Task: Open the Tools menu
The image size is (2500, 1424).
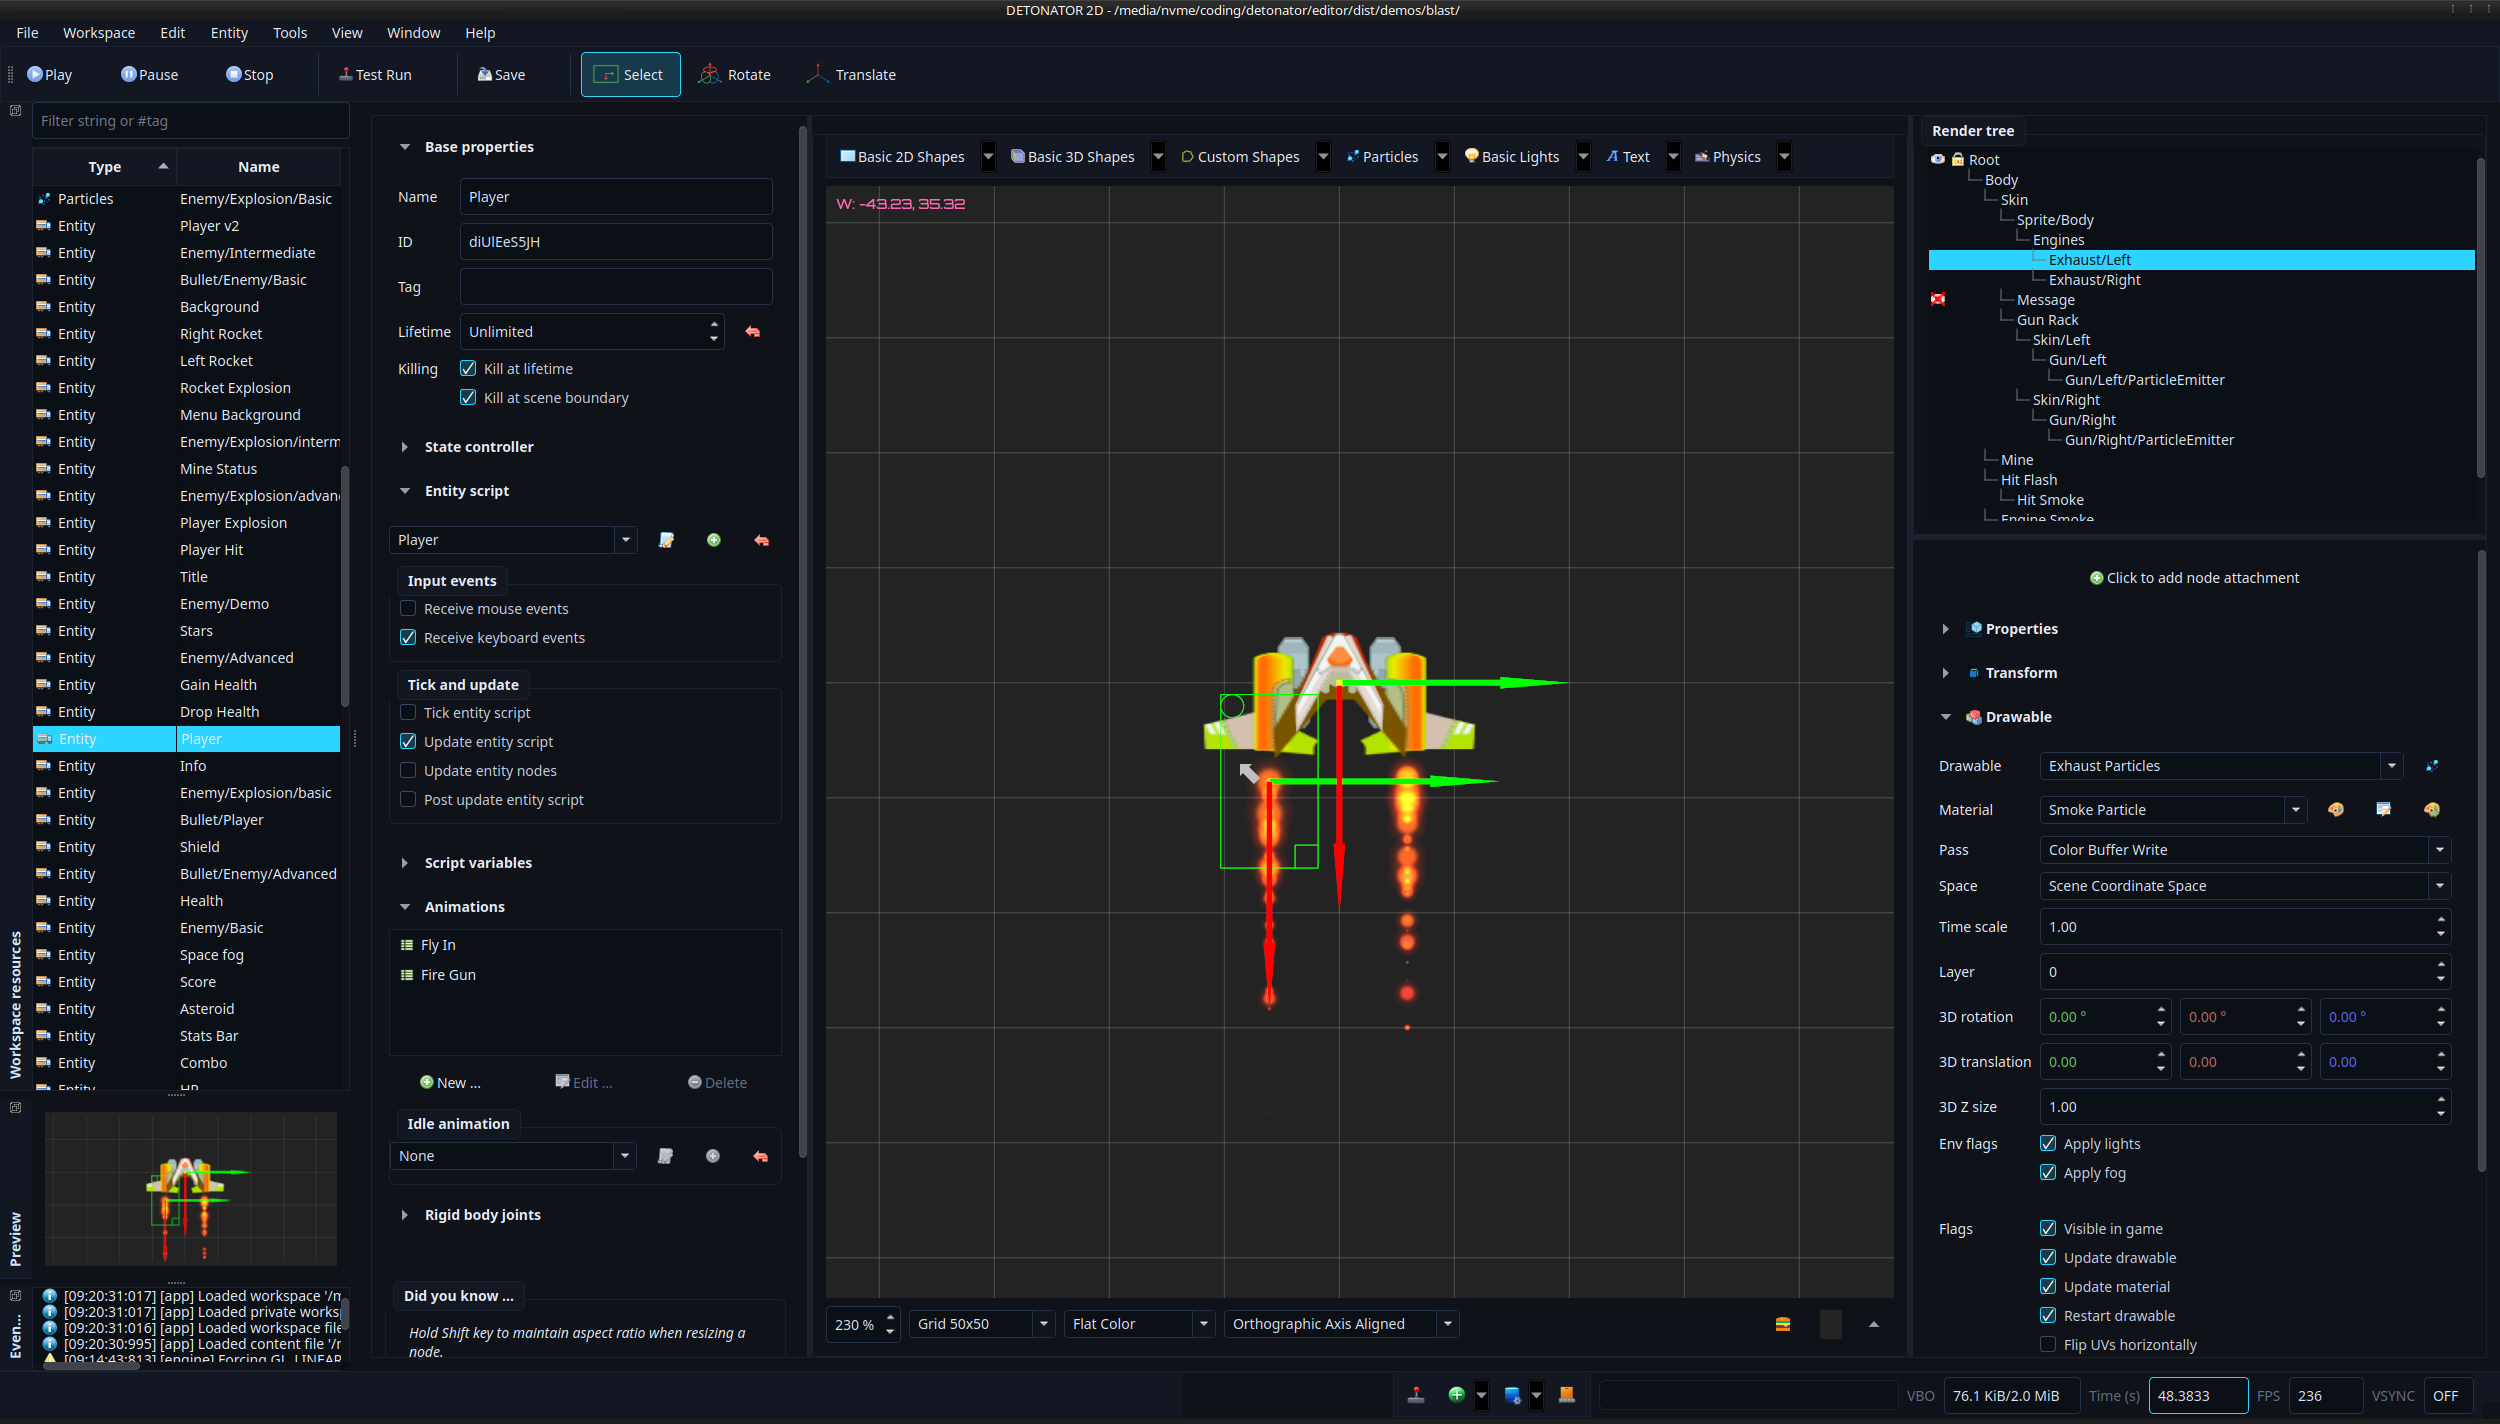Action: [290, 33]
